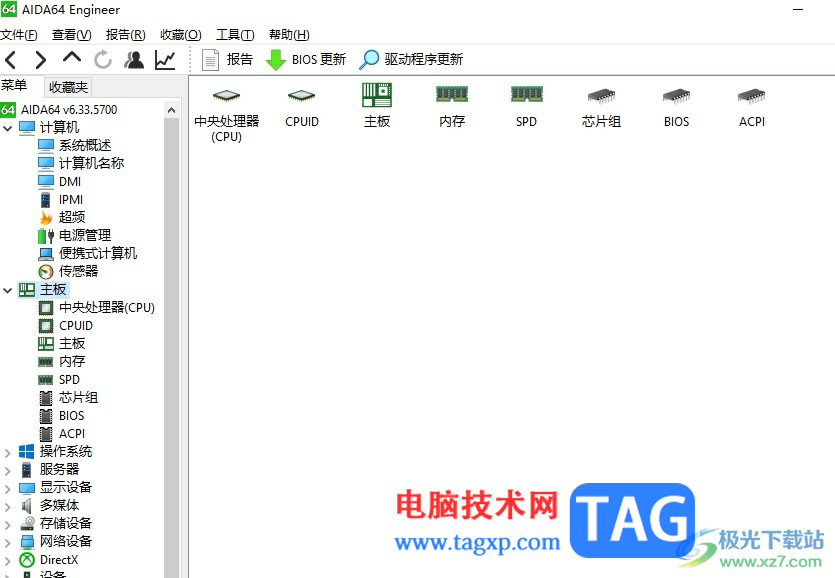Open the 查看(V) menu

[x=71, y=35]
